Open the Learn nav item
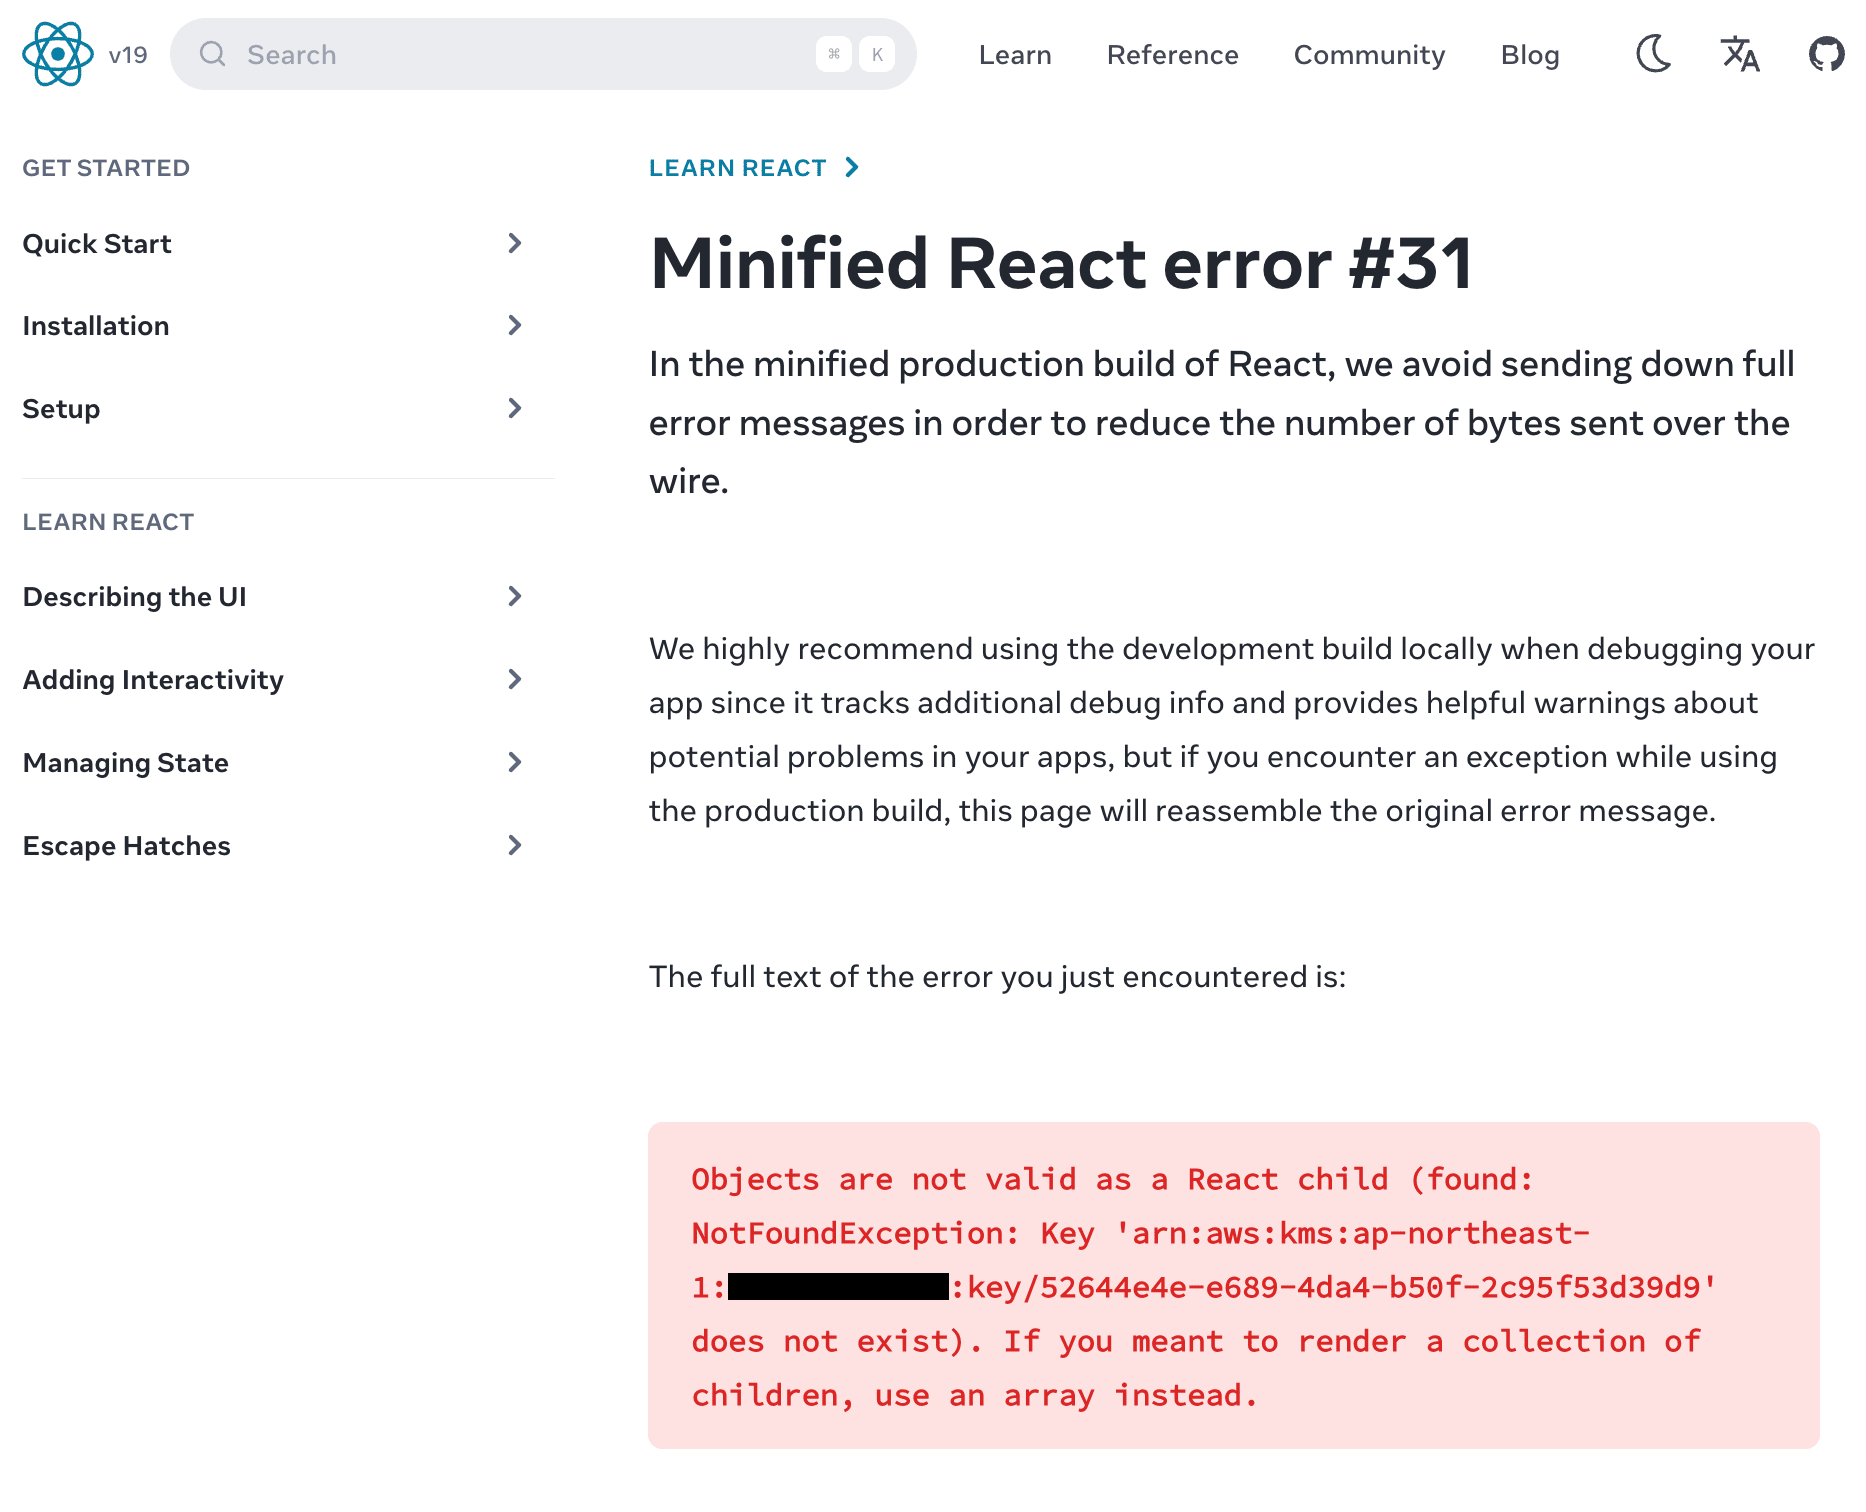1866x1512 pixels. pos(1015,55)
